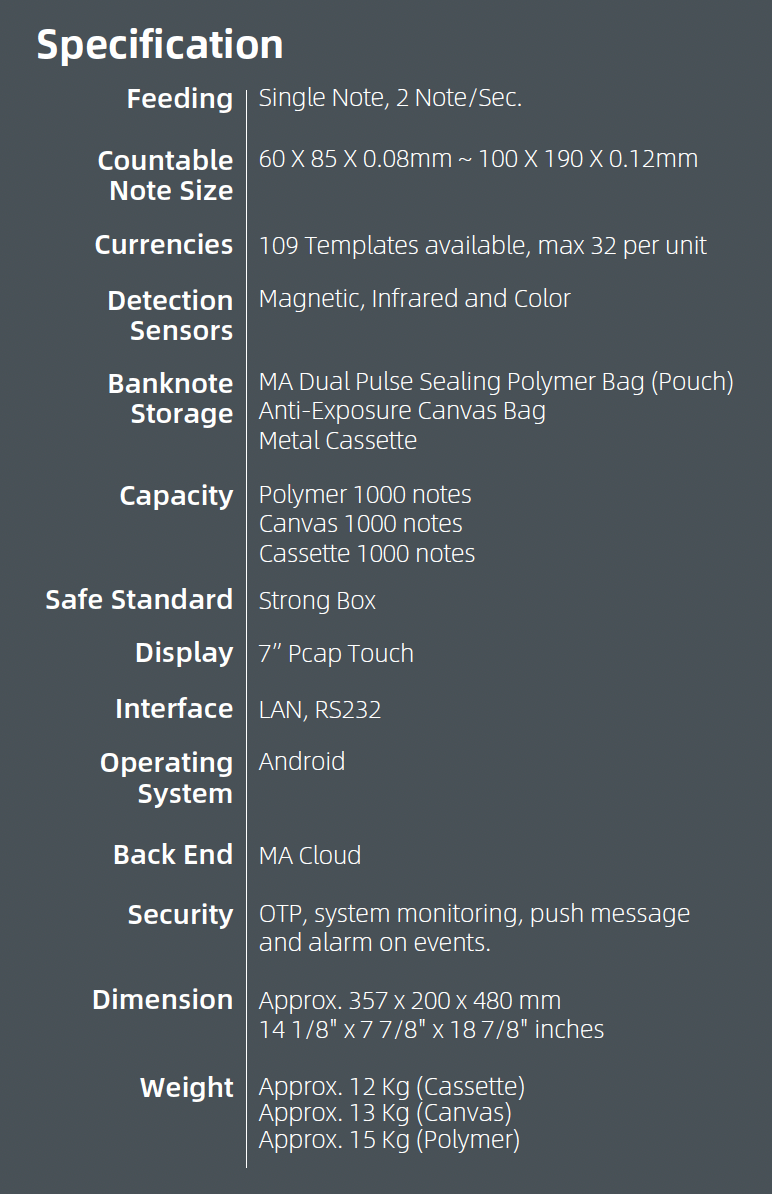Click Single Note, 2 Note/Sec. text
772x1194 pixels.
pos(390,97)
